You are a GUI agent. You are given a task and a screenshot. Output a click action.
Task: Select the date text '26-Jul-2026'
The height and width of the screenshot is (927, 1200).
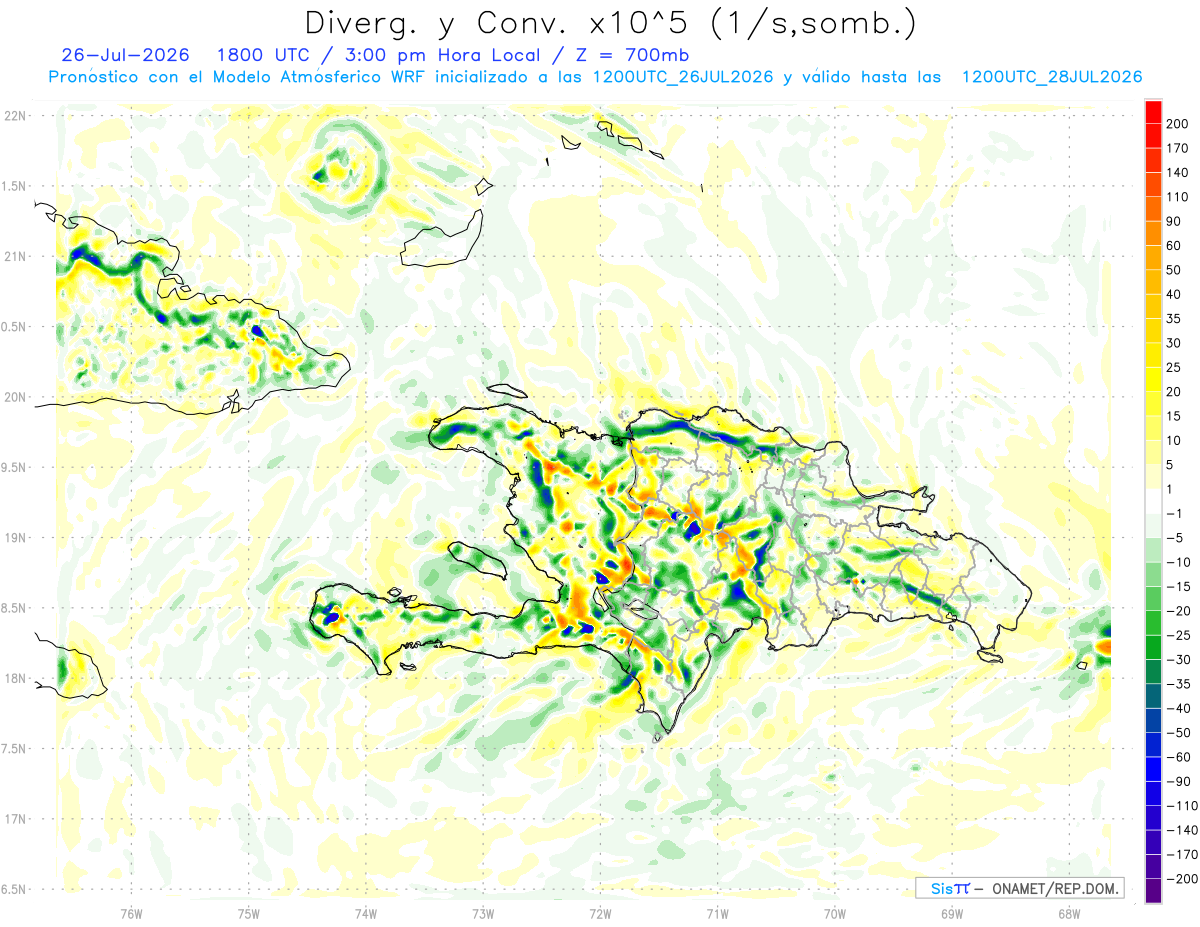pos(125,54)
